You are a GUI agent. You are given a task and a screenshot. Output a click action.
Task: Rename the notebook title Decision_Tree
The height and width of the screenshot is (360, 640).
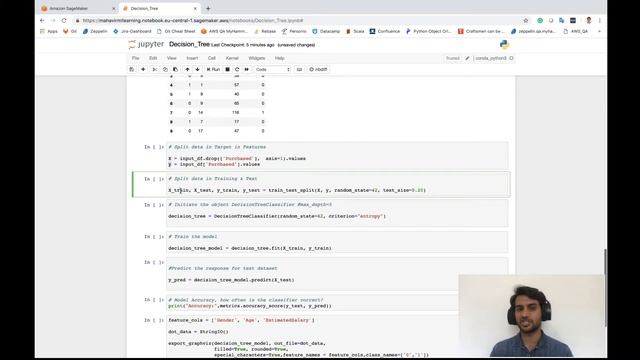click(x=189, y=44)
